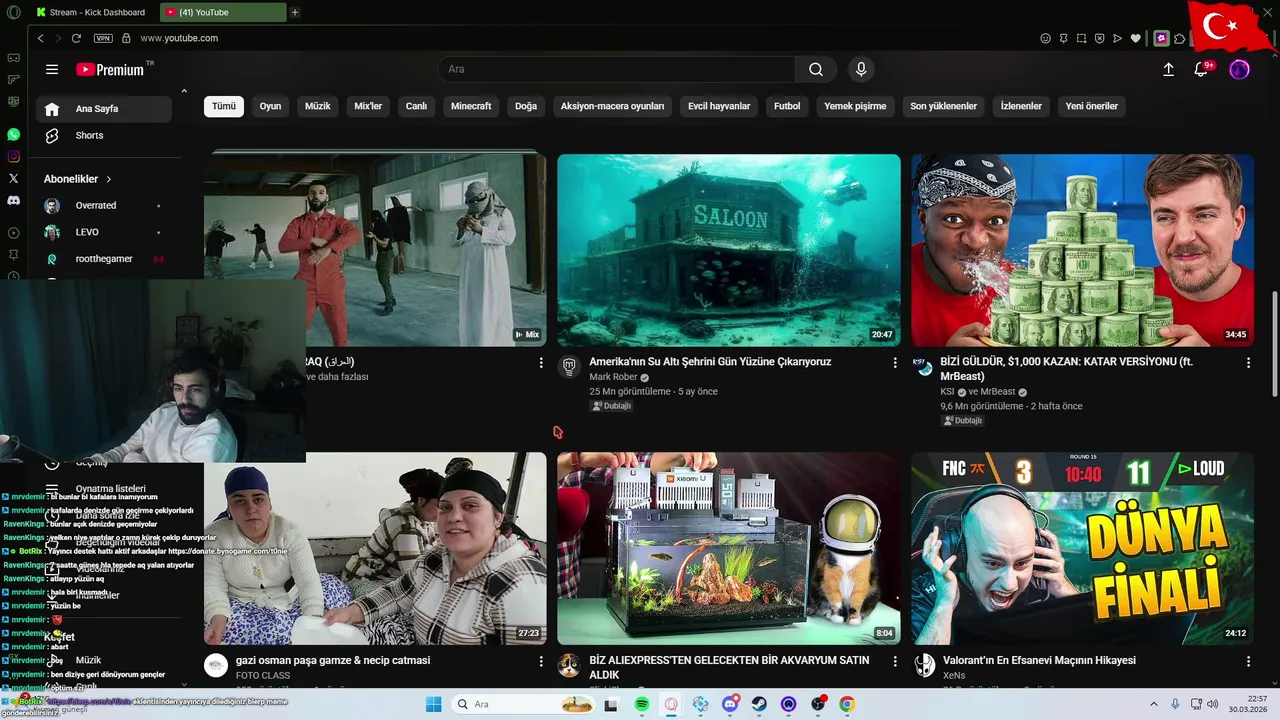
Task: Start voice search with the microphone icon
Action: [861, 69]
